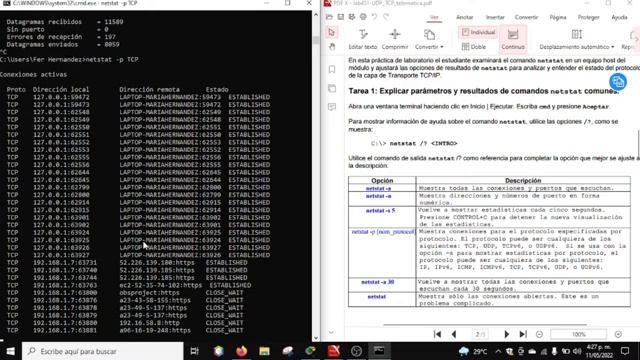Show hidden system tray icons
This screenshot has width=640, height=360.
click(498, 351)
